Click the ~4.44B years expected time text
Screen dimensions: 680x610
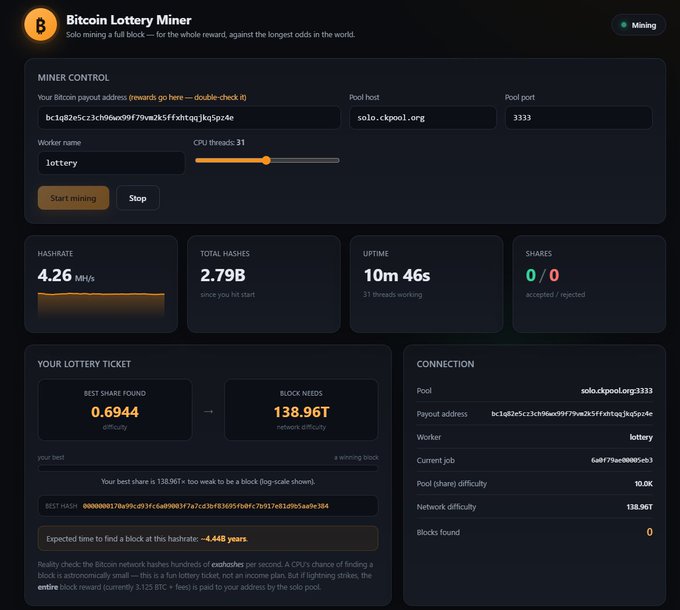[x=224, y=539]
